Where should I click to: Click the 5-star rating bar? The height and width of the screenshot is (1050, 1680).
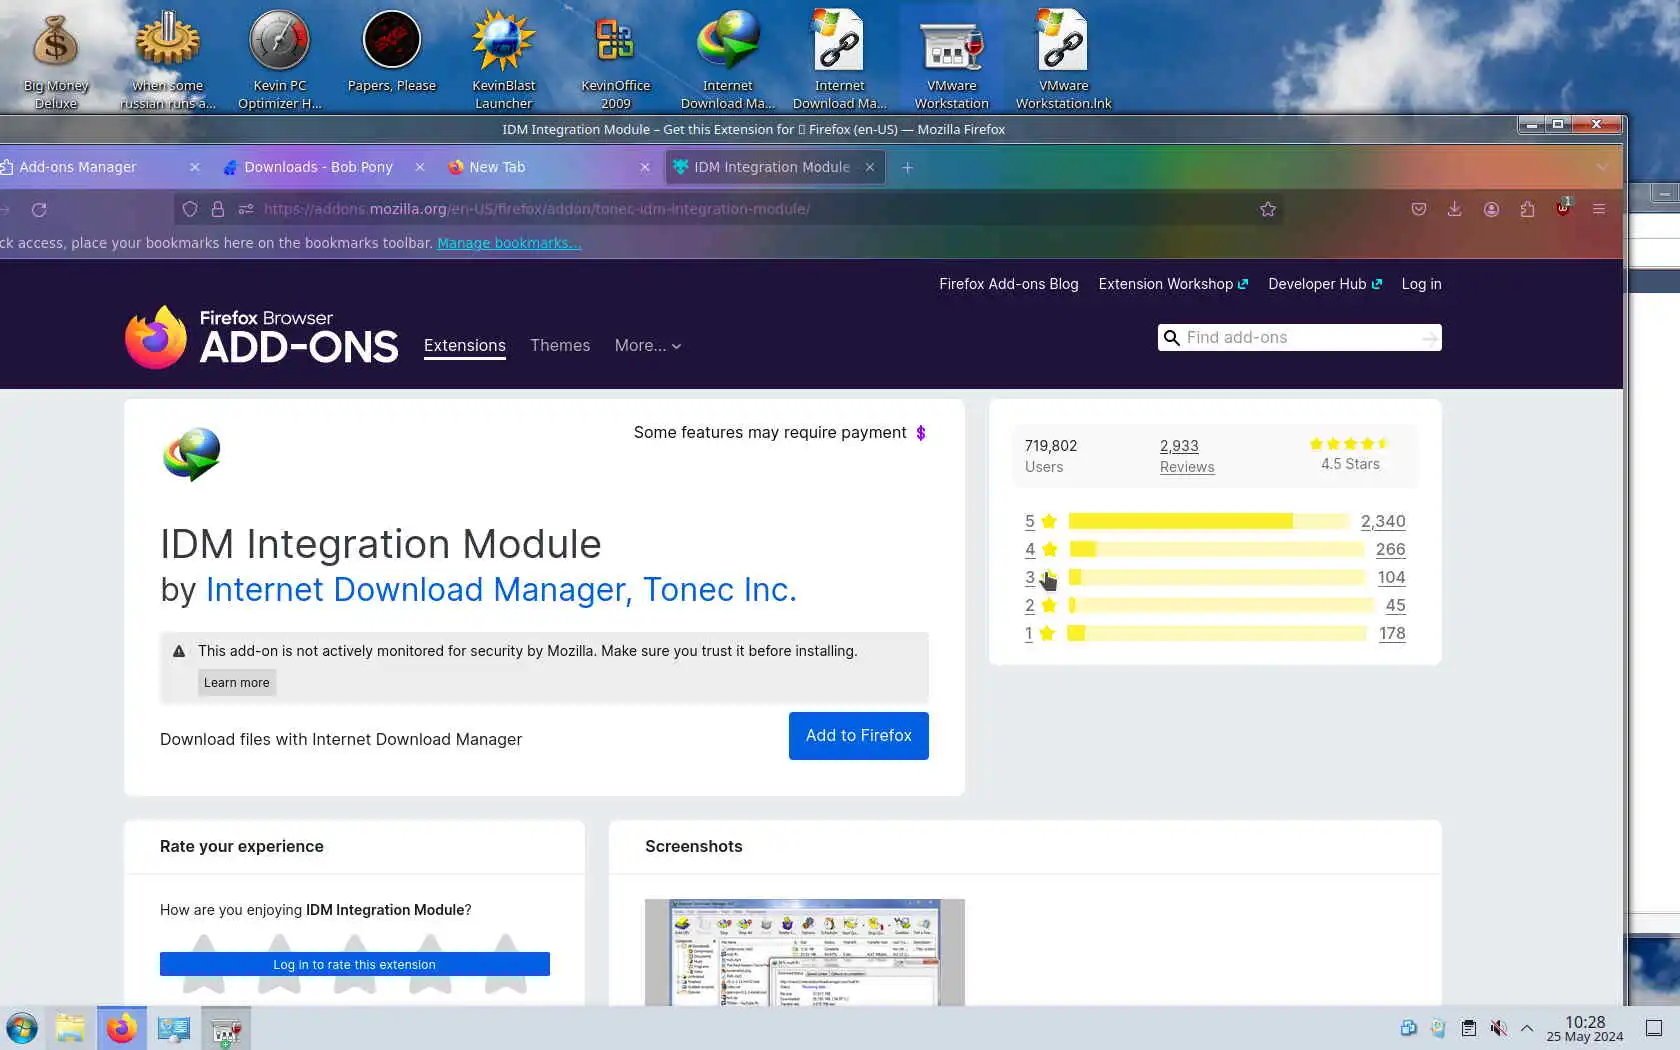(x=1208, y=521)
